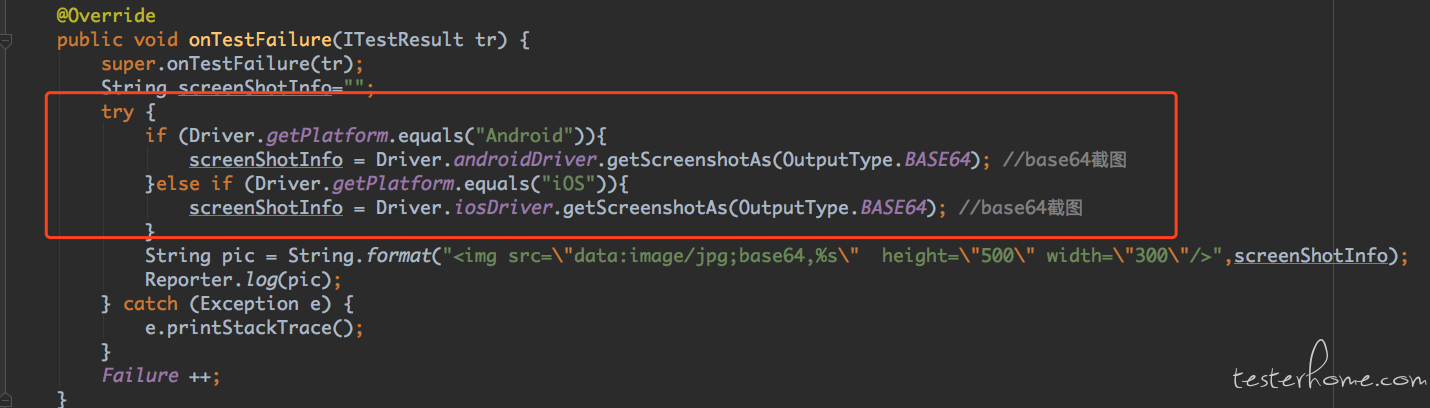Click the 'Failure' counter variable

click(x=139, y=375)
